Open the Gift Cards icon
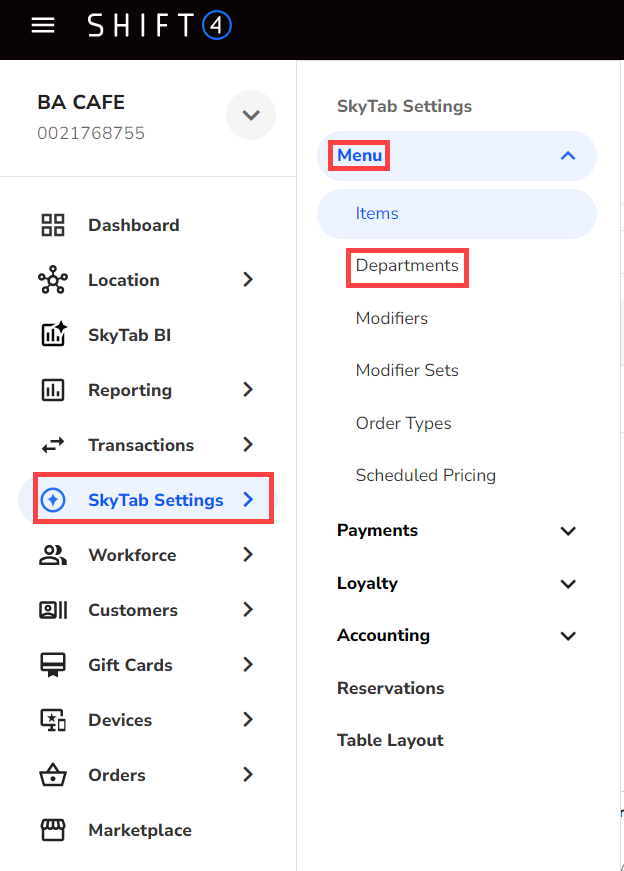The height and width of the screenshot is (871, 624). pos(52,665)
